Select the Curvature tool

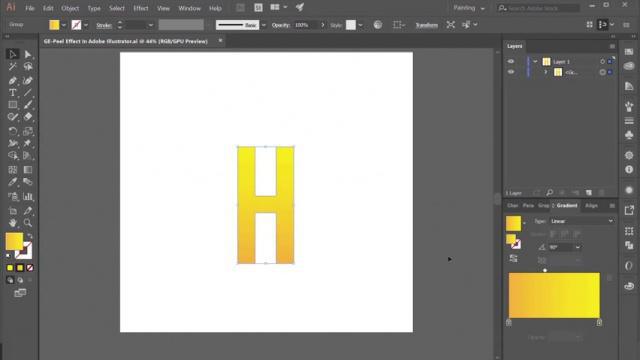coord(27,80)
